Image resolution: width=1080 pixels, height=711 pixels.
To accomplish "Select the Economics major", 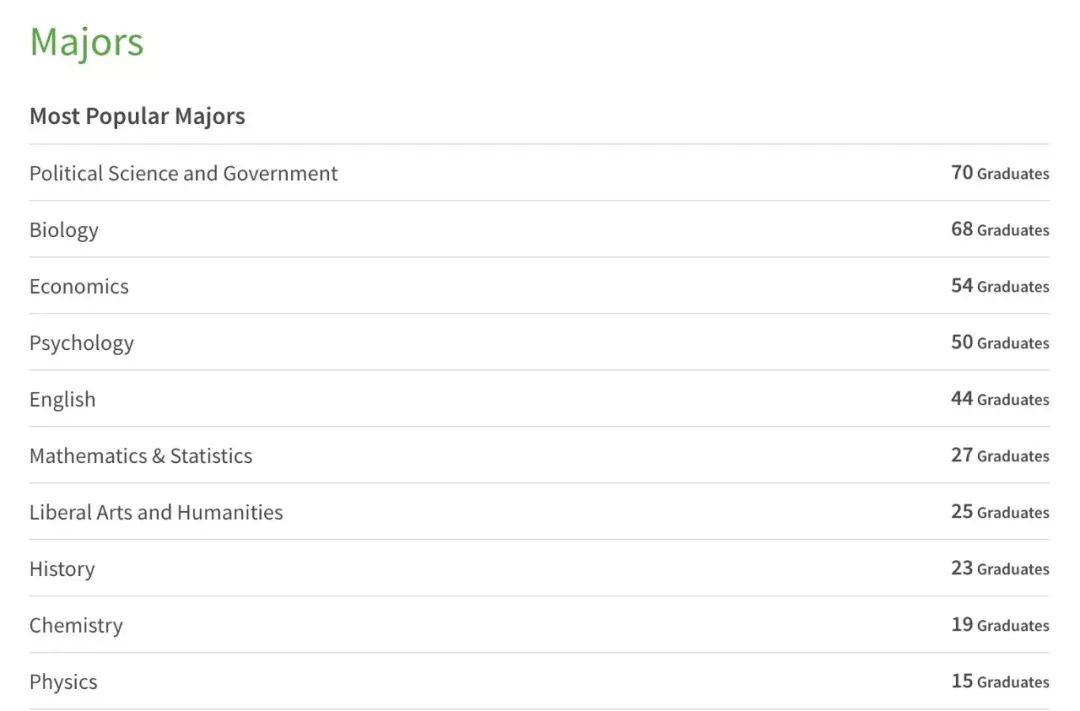I will coord(79,286).
